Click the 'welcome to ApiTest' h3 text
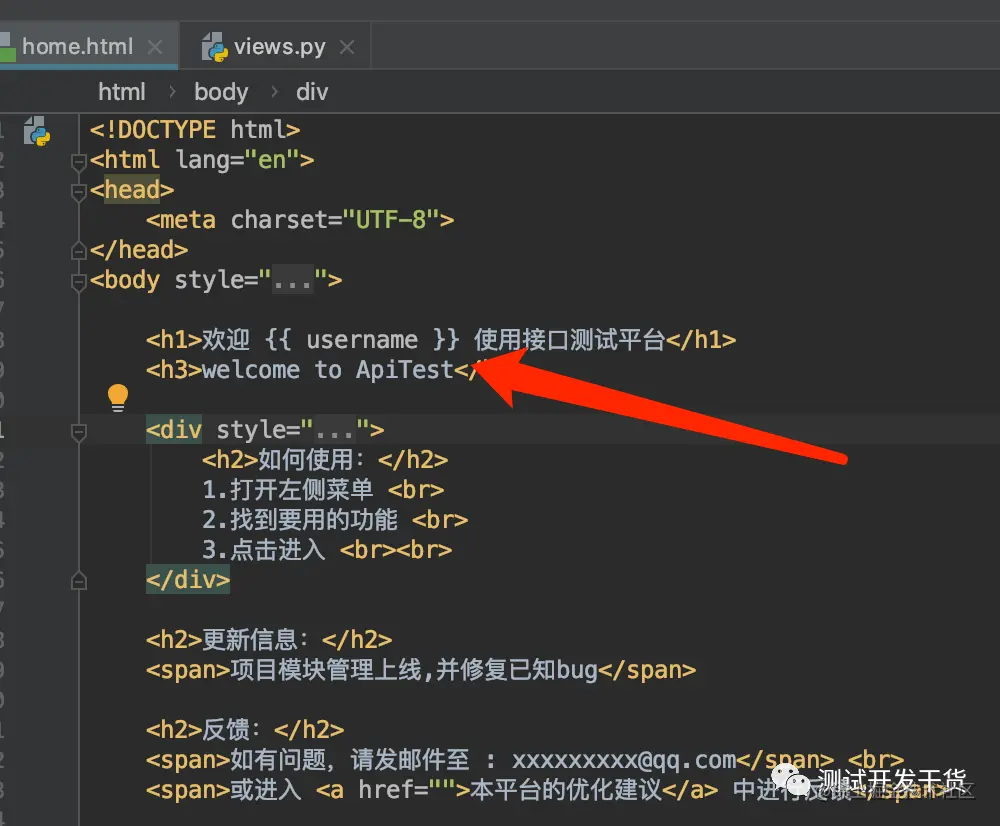 pyautogui.click(x=327, y=370)
